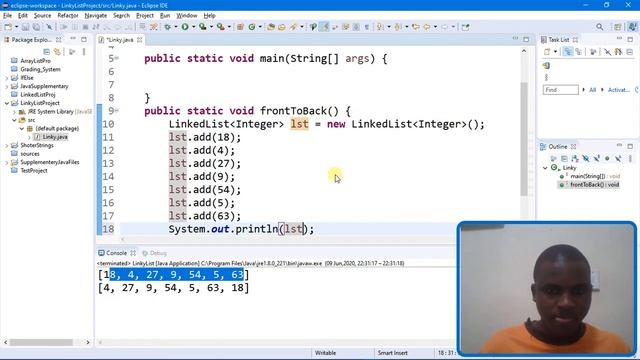Collapse the LinkyListProject tree node
Viewport: 640px width, 360px height.
tap(7, 103)
